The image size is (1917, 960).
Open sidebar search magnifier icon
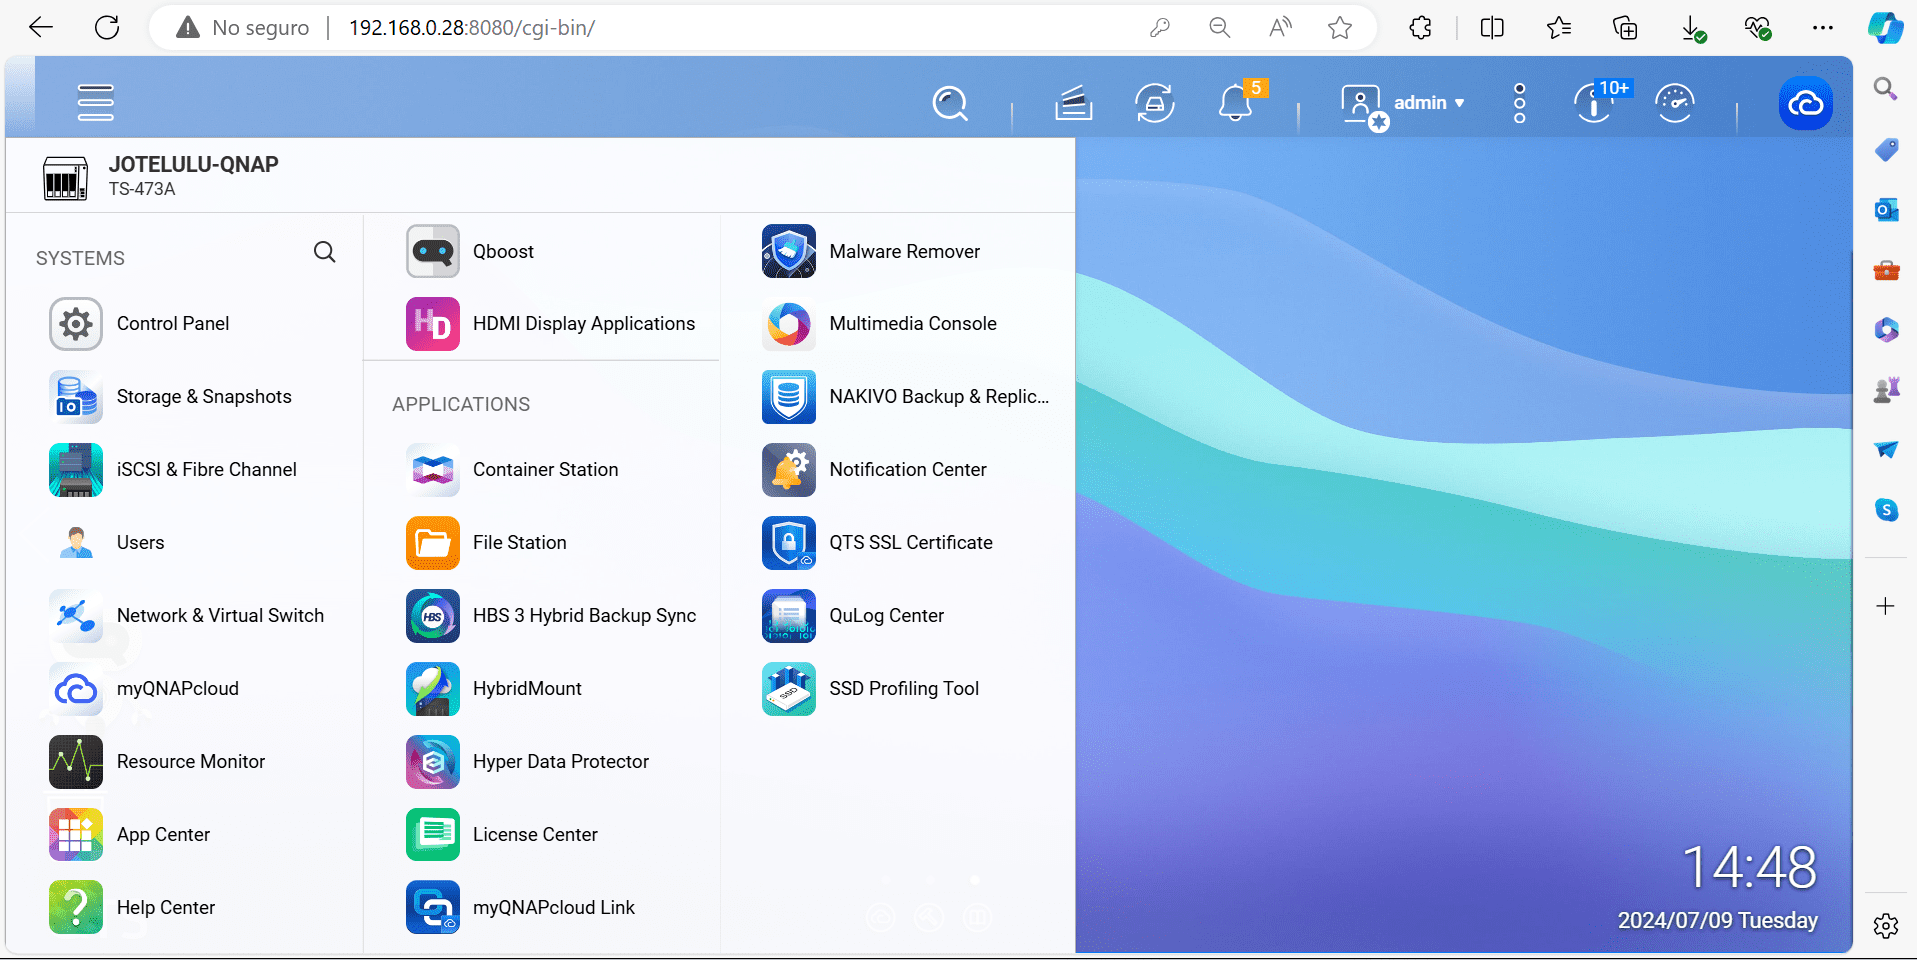[x=1886, y=89]
